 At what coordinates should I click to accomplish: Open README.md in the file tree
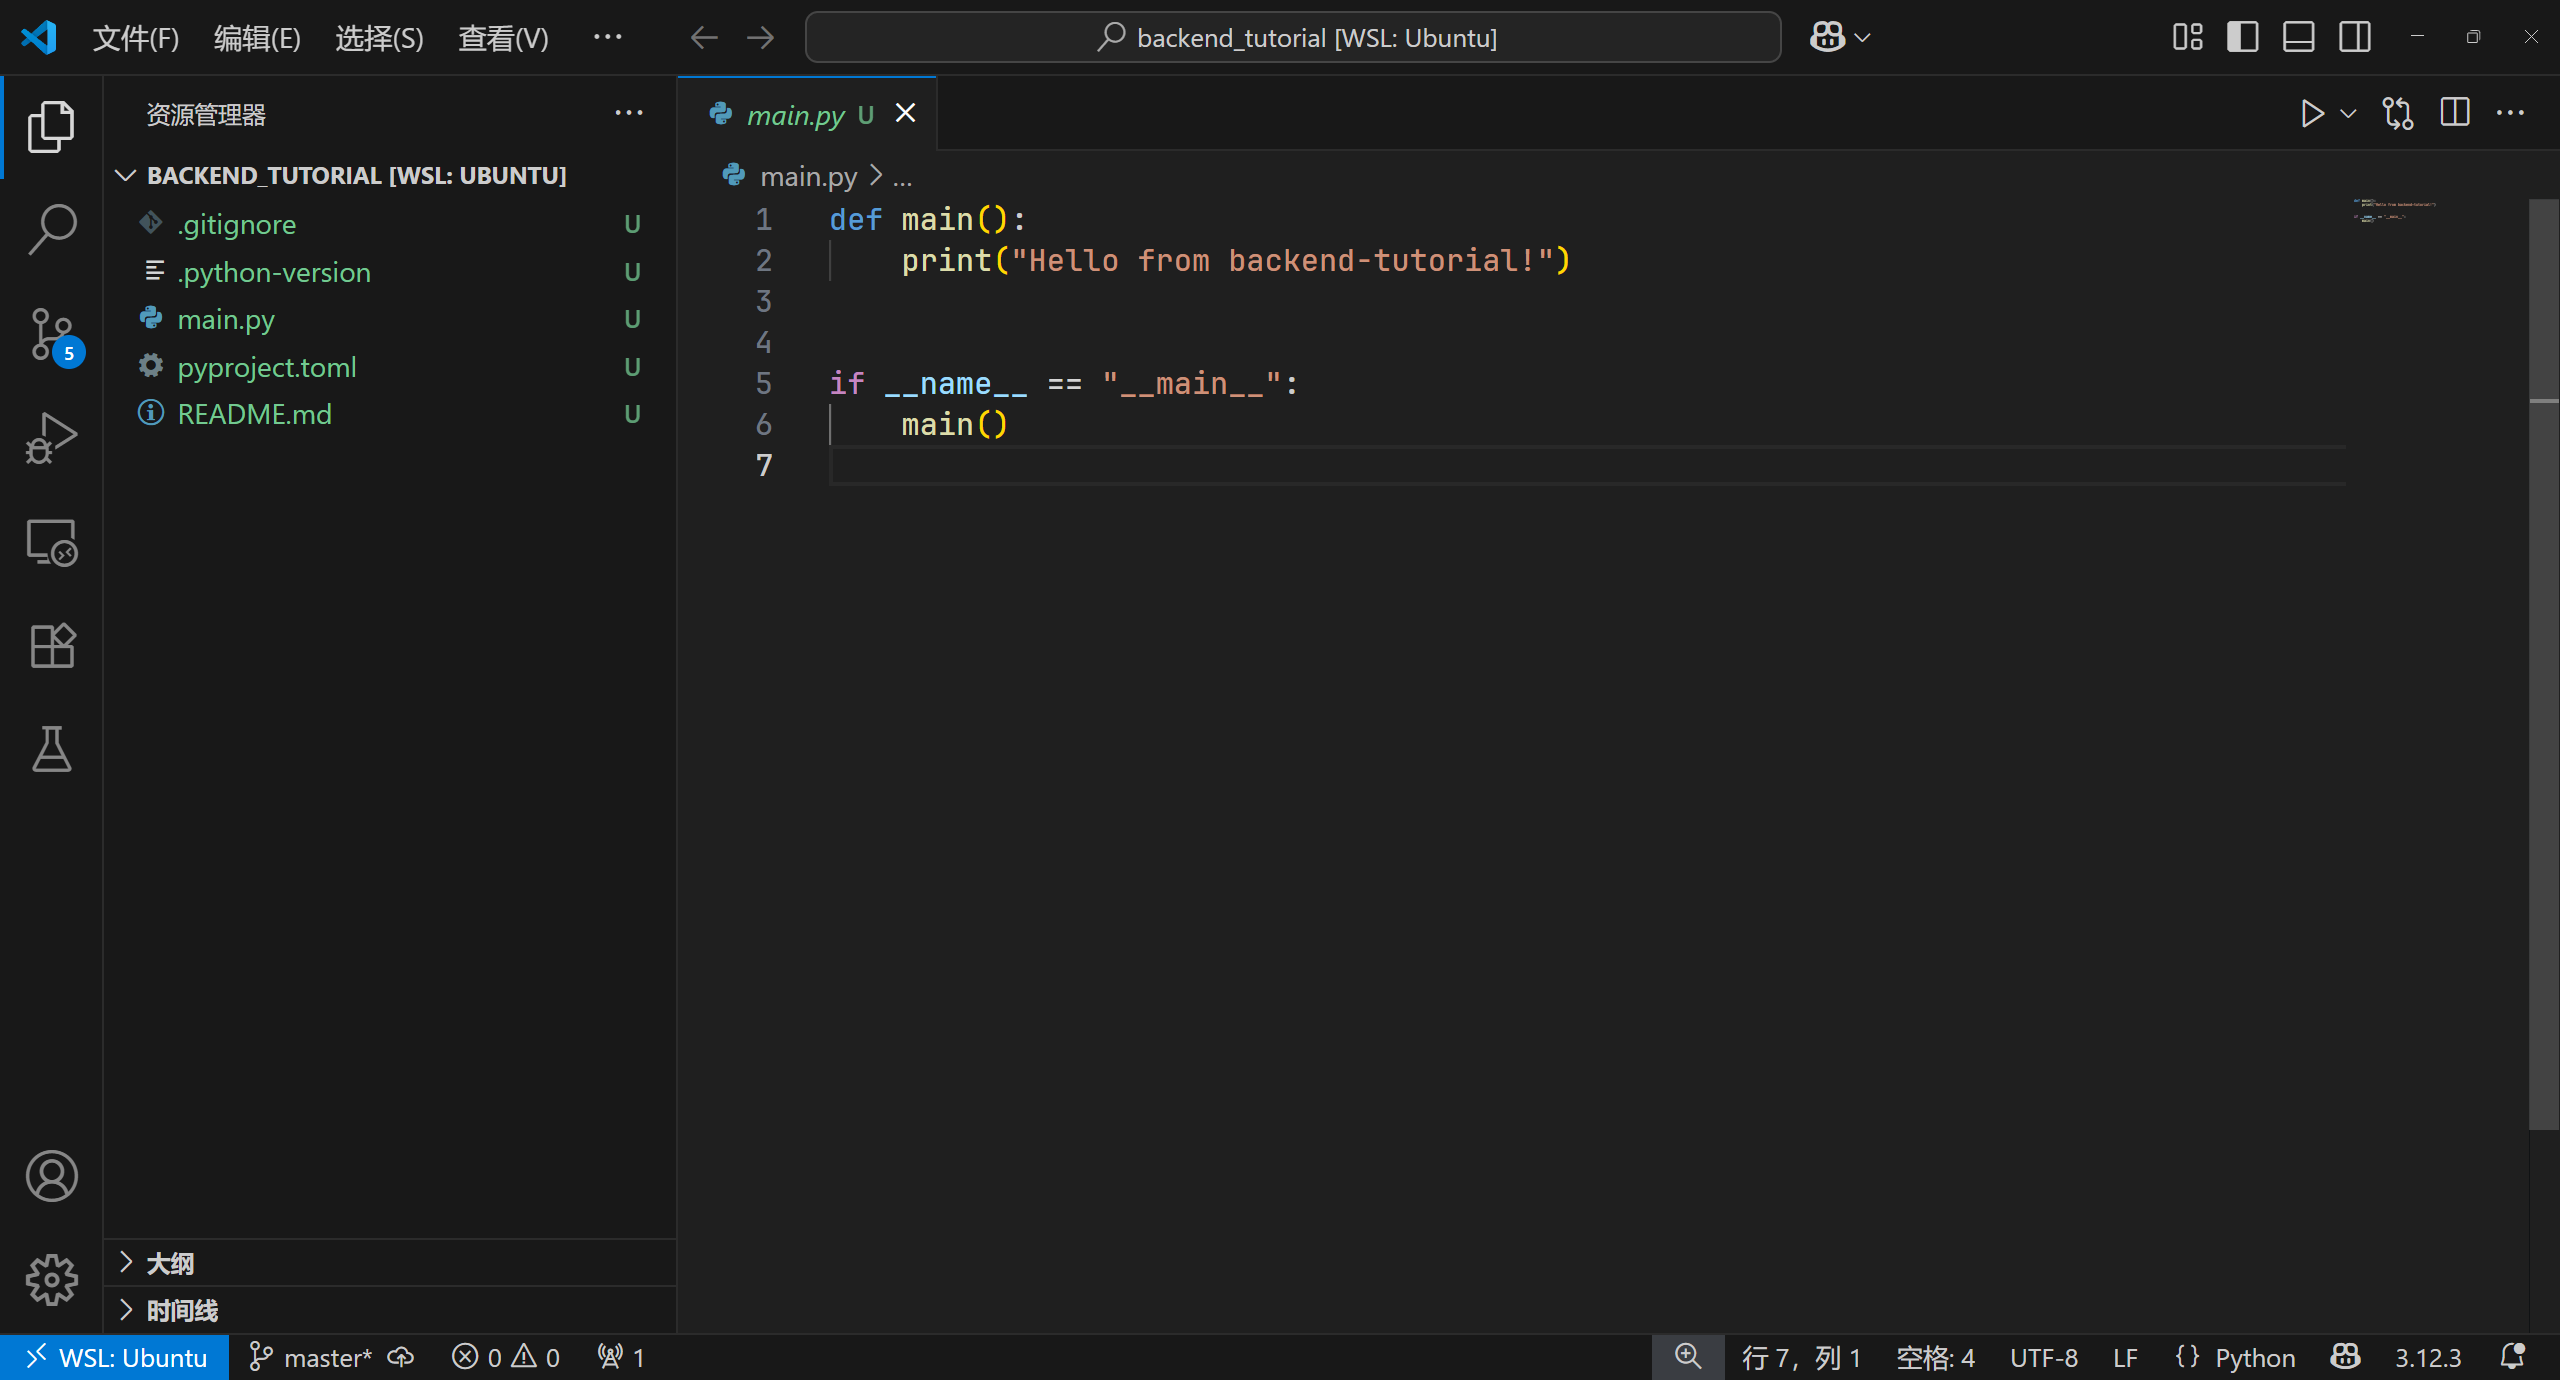pos(390,414)
